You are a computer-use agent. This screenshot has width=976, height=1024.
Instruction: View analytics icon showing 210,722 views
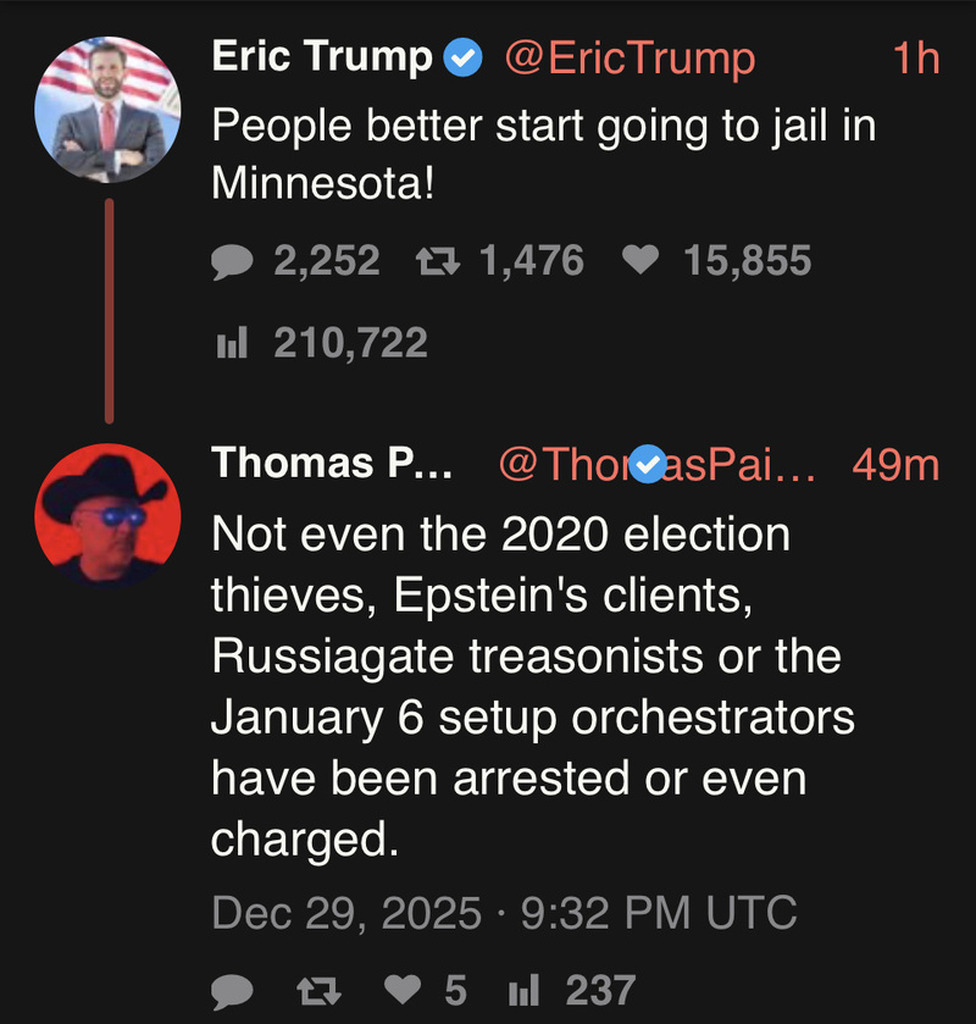coord(231,345)
